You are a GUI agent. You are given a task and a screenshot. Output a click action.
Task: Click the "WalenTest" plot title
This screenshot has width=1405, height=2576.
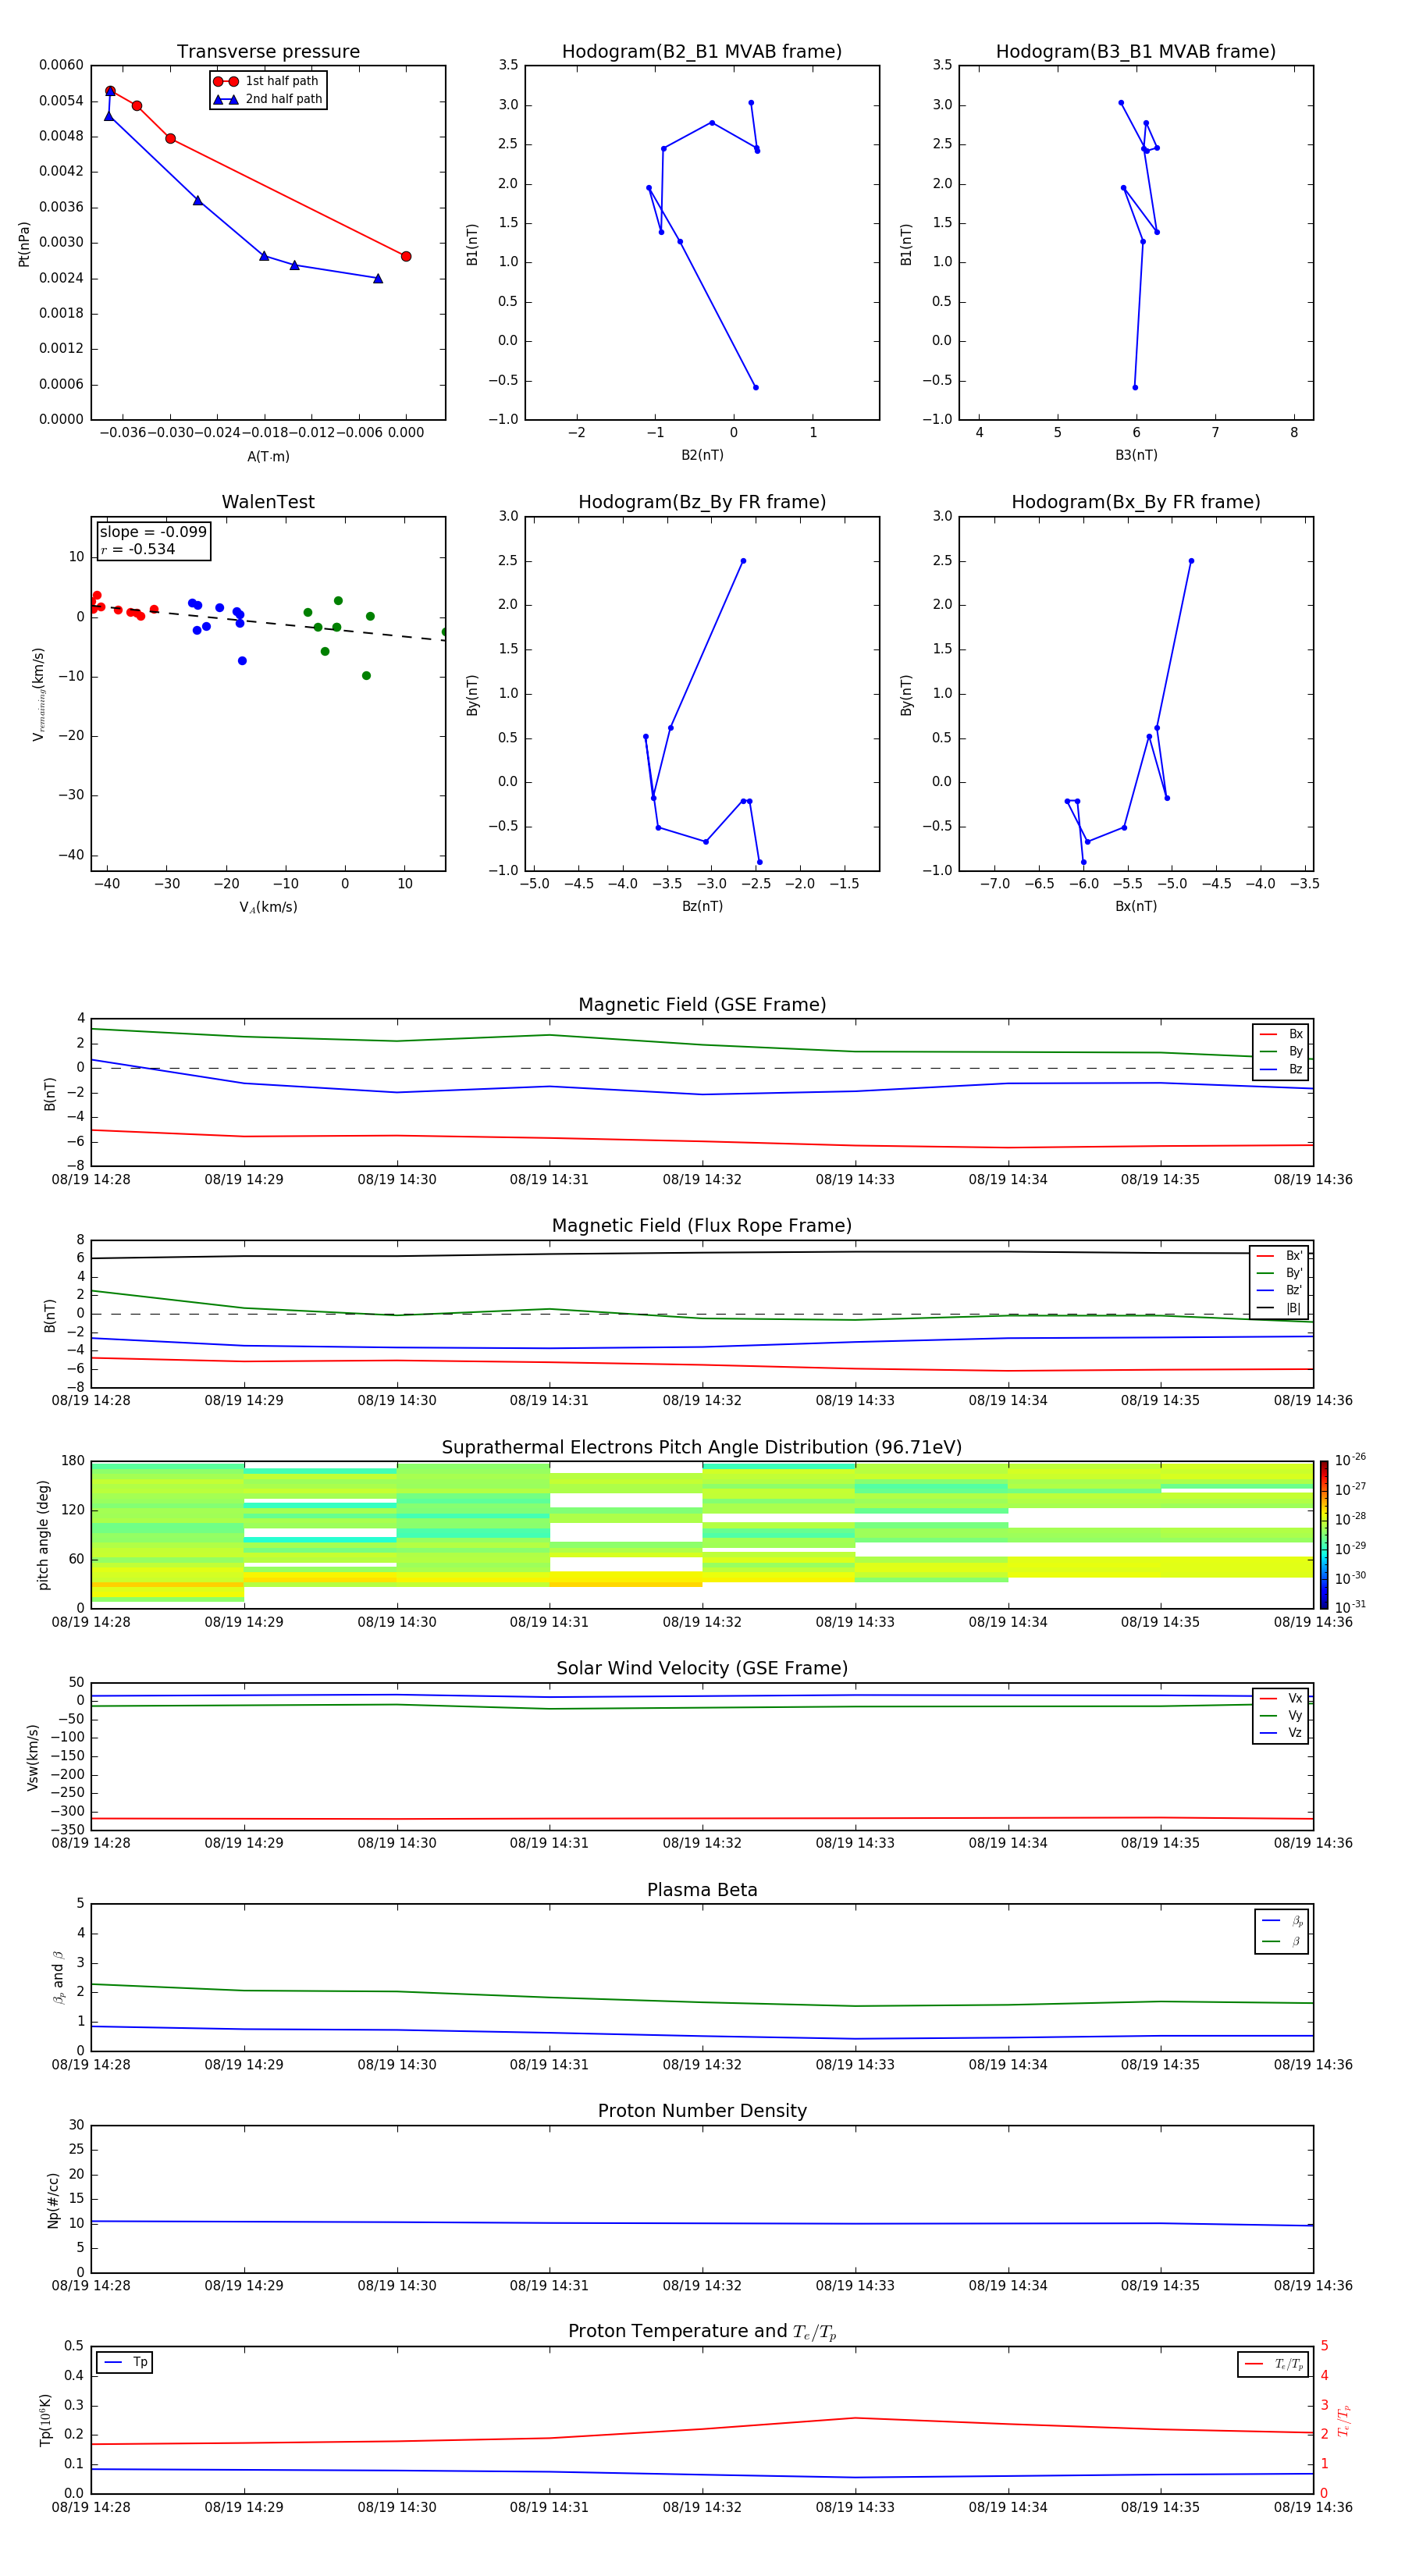tap(268, 502)
